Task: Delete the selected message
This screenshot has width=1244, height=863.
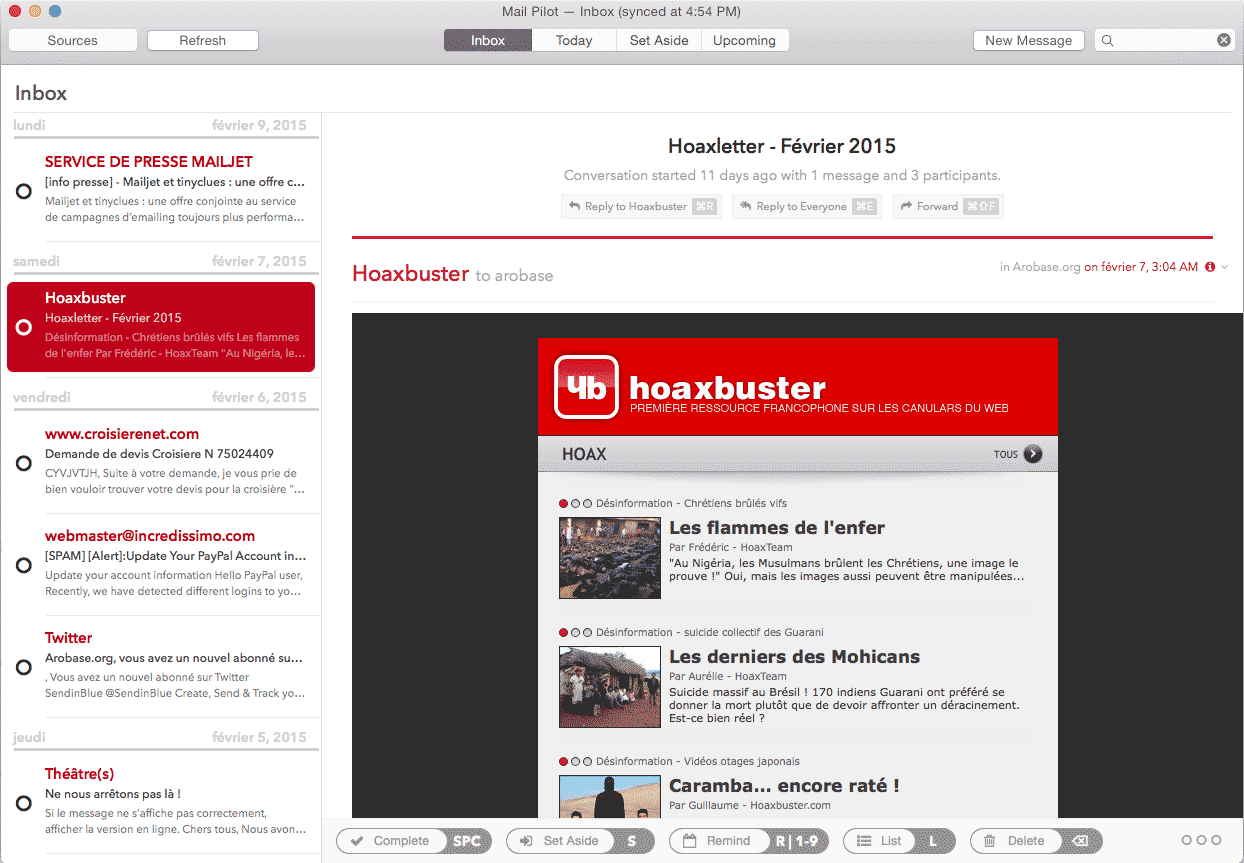Action: 1035,841
